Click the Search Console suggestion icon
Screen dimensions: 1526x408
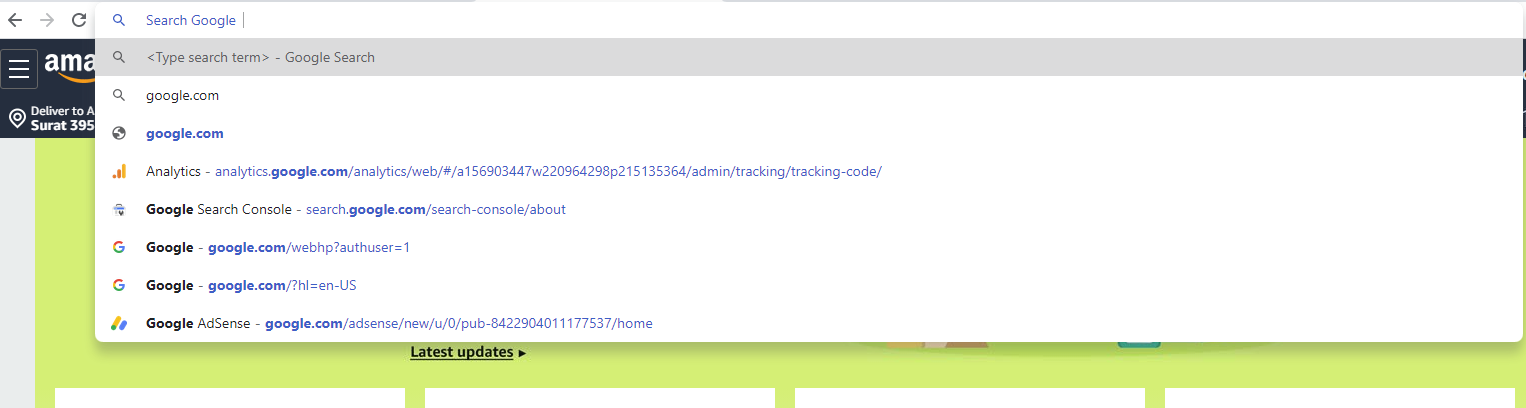pos(119,209)
